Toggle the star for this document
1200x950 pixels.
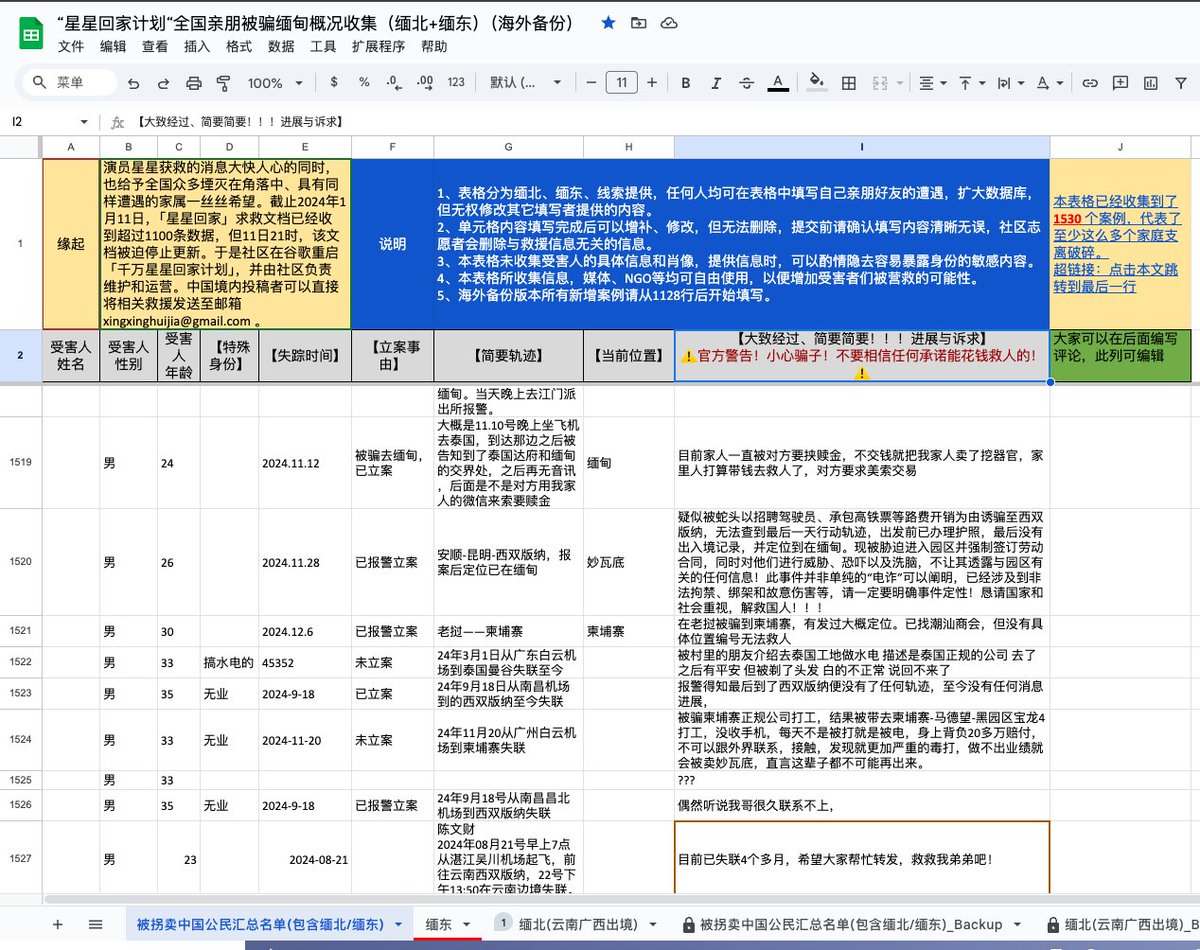[x=608, y=23]
